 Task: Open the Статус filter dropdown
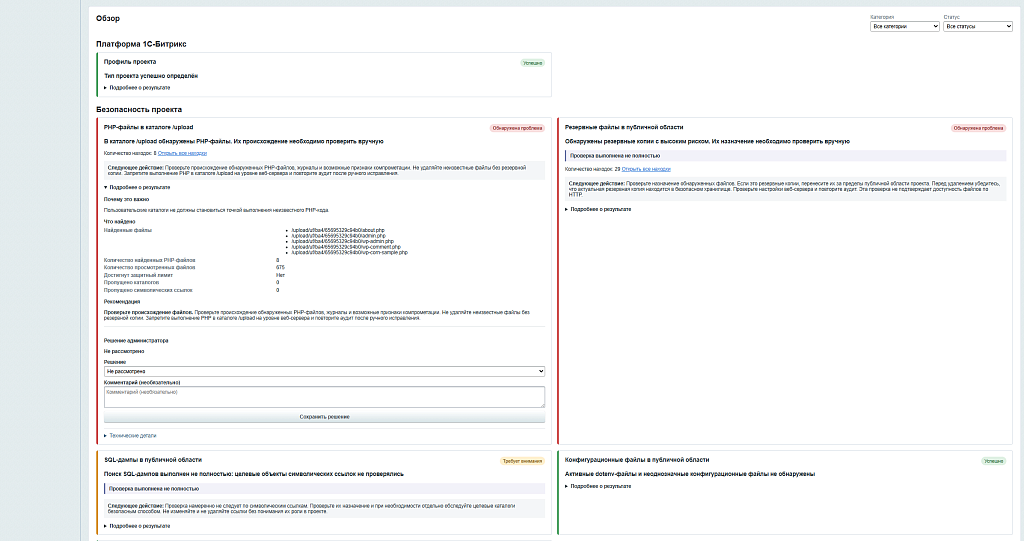coord(978,26)
